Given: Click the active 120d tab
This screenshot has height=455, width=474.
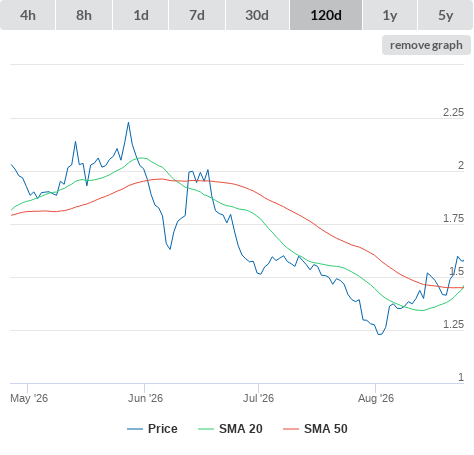Looking at the screenshot, I should coord(326,15).
